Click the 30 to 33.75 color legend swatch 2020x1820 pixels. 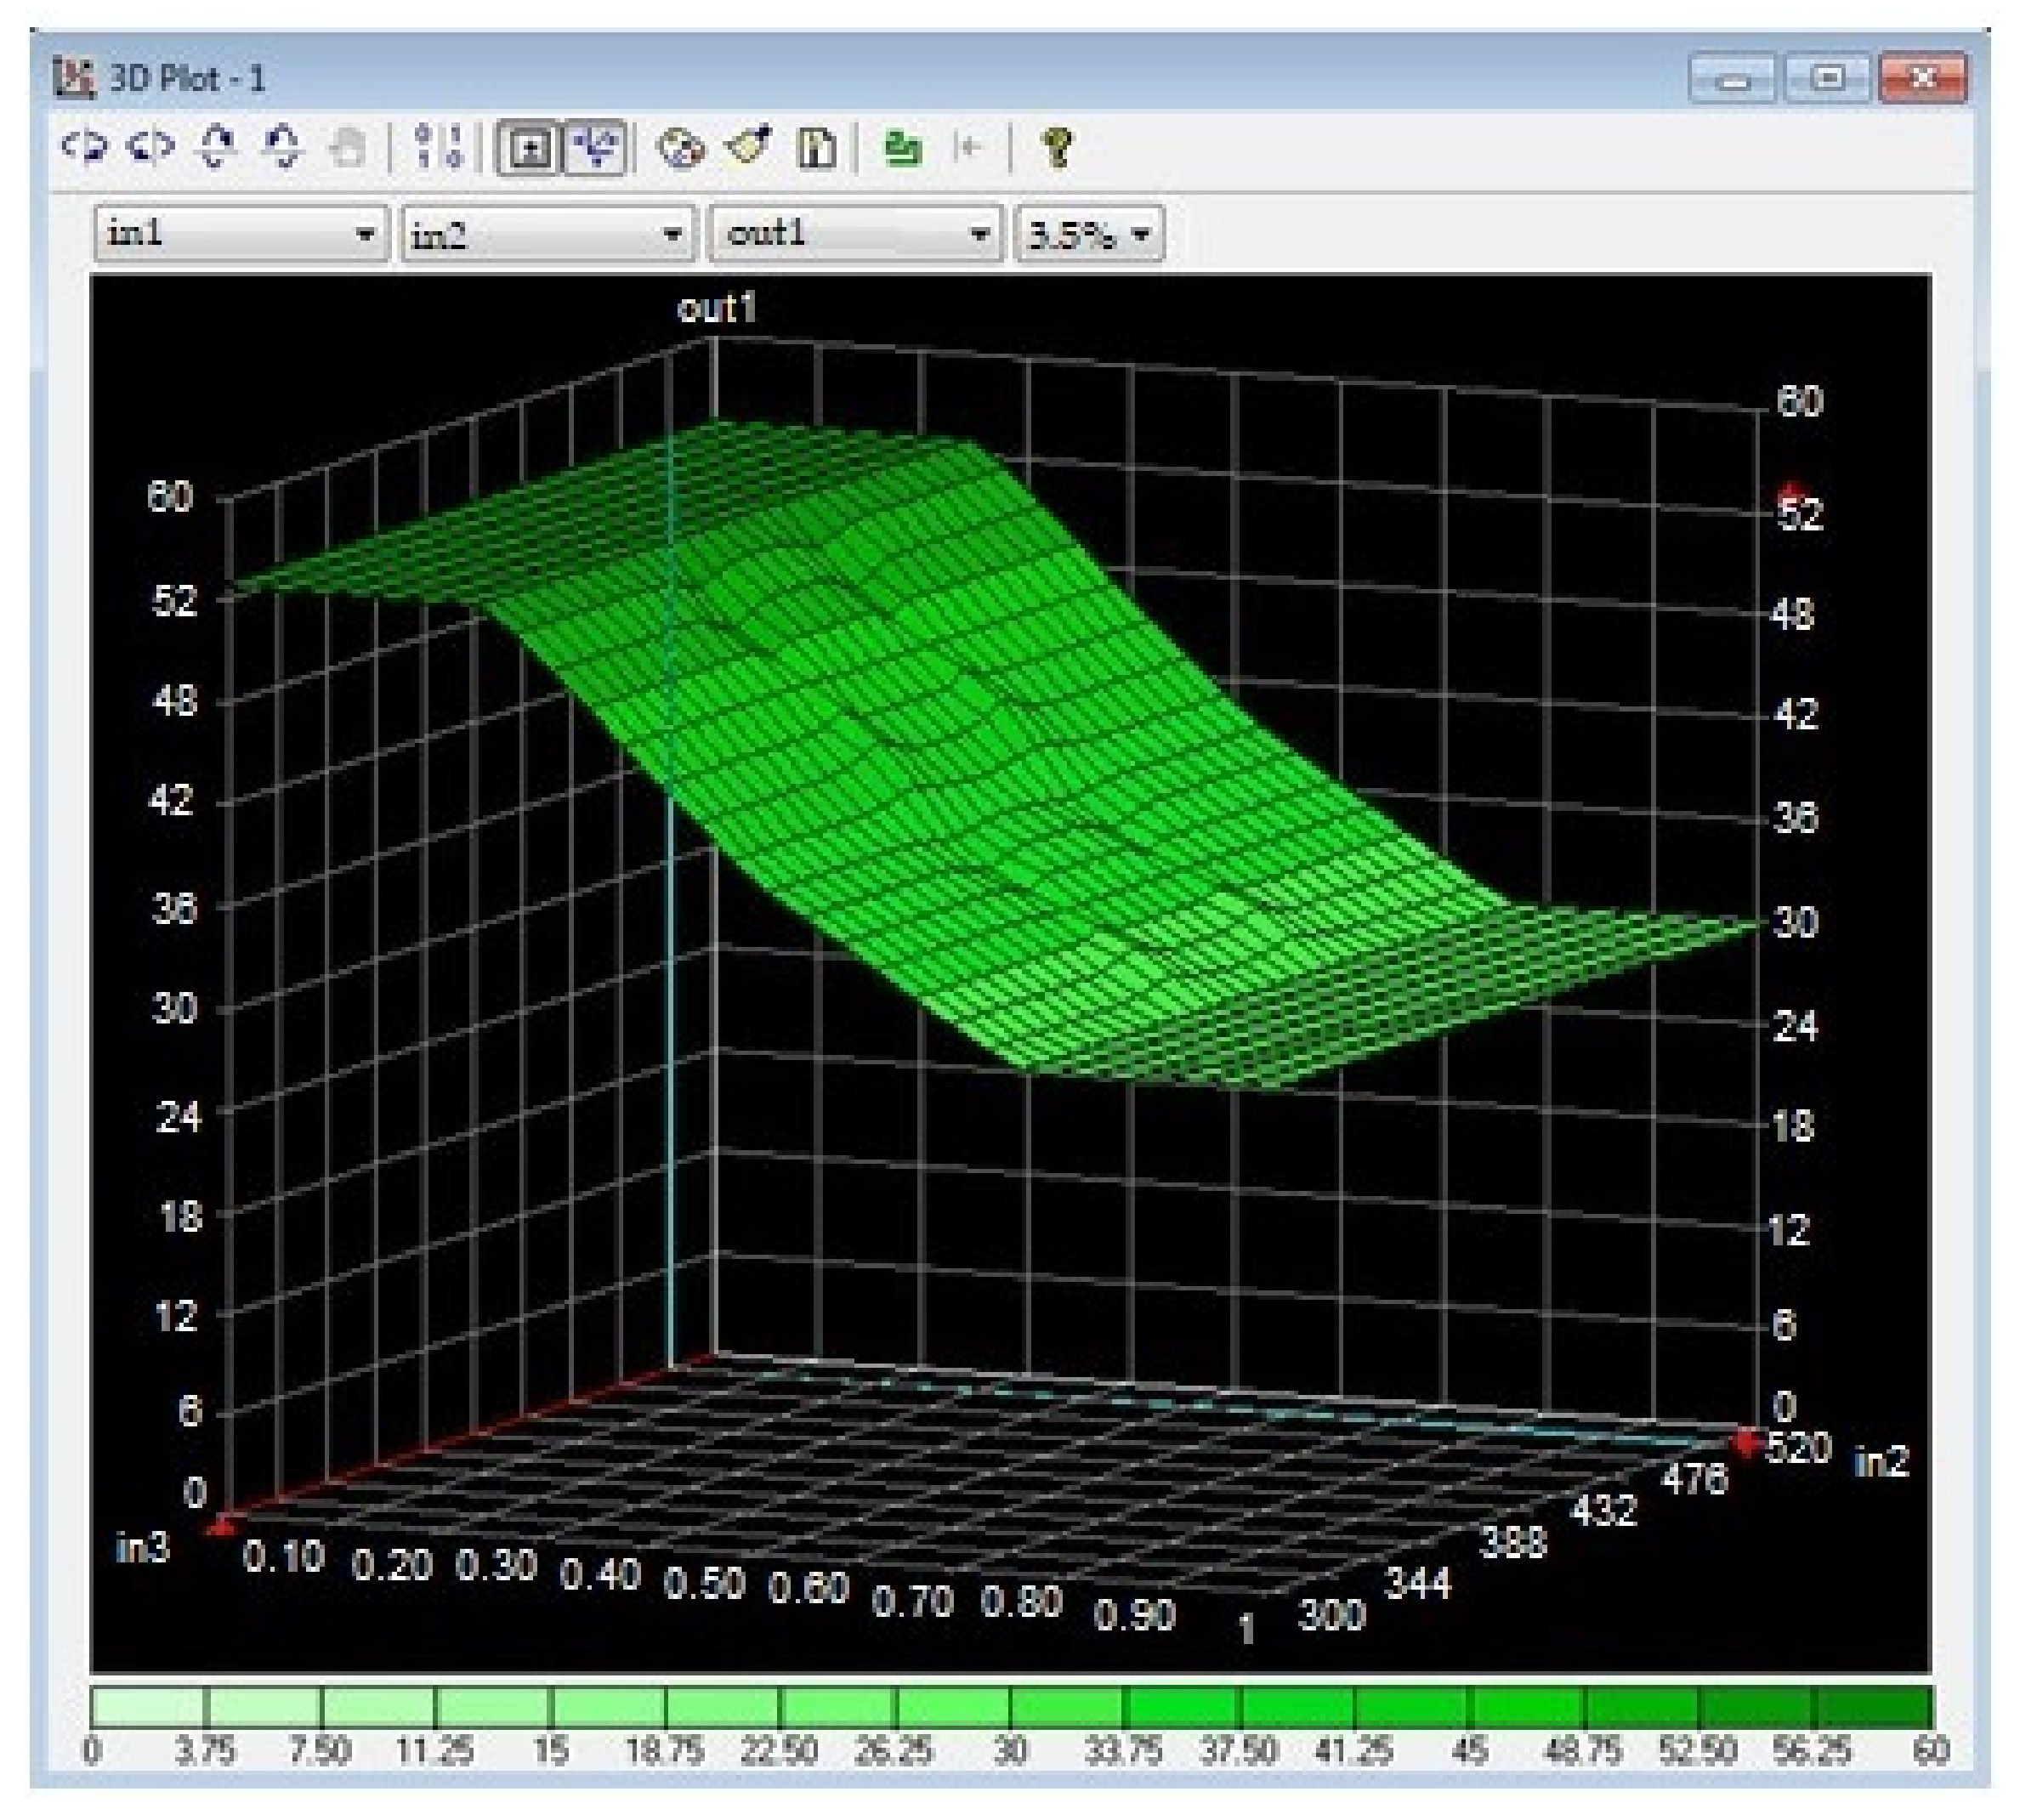pos(1065,1706)
